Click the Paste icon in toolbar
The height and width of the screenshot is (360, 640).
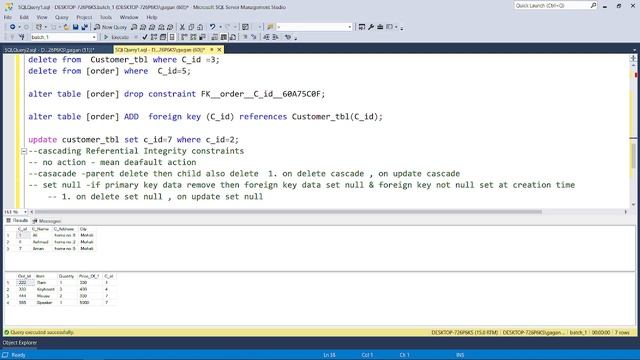click(x=200, y=27)
